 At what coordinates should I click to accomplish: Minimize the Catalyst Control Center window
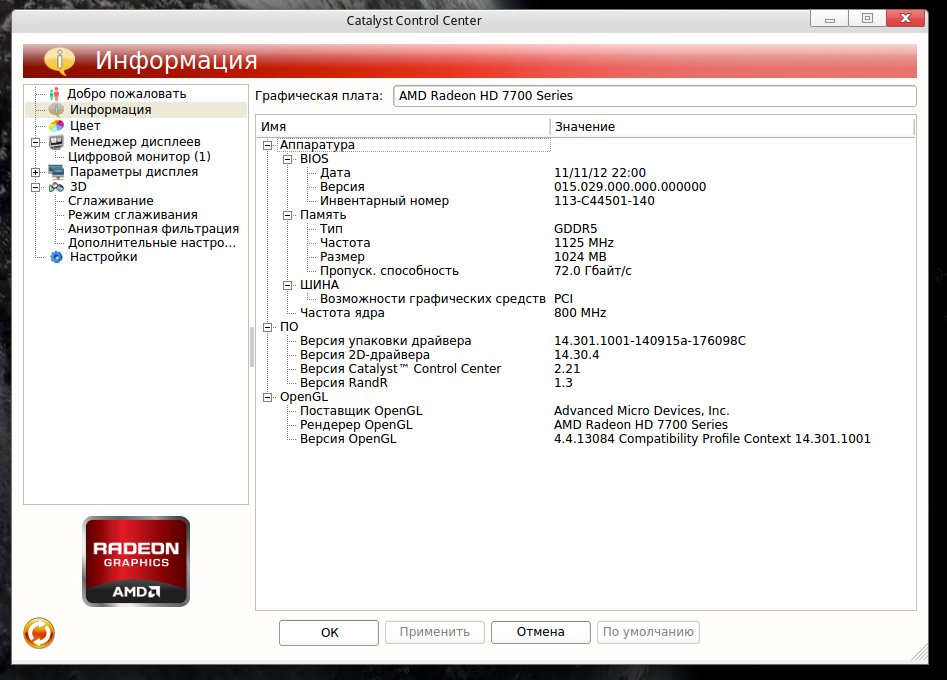point(829,19)
